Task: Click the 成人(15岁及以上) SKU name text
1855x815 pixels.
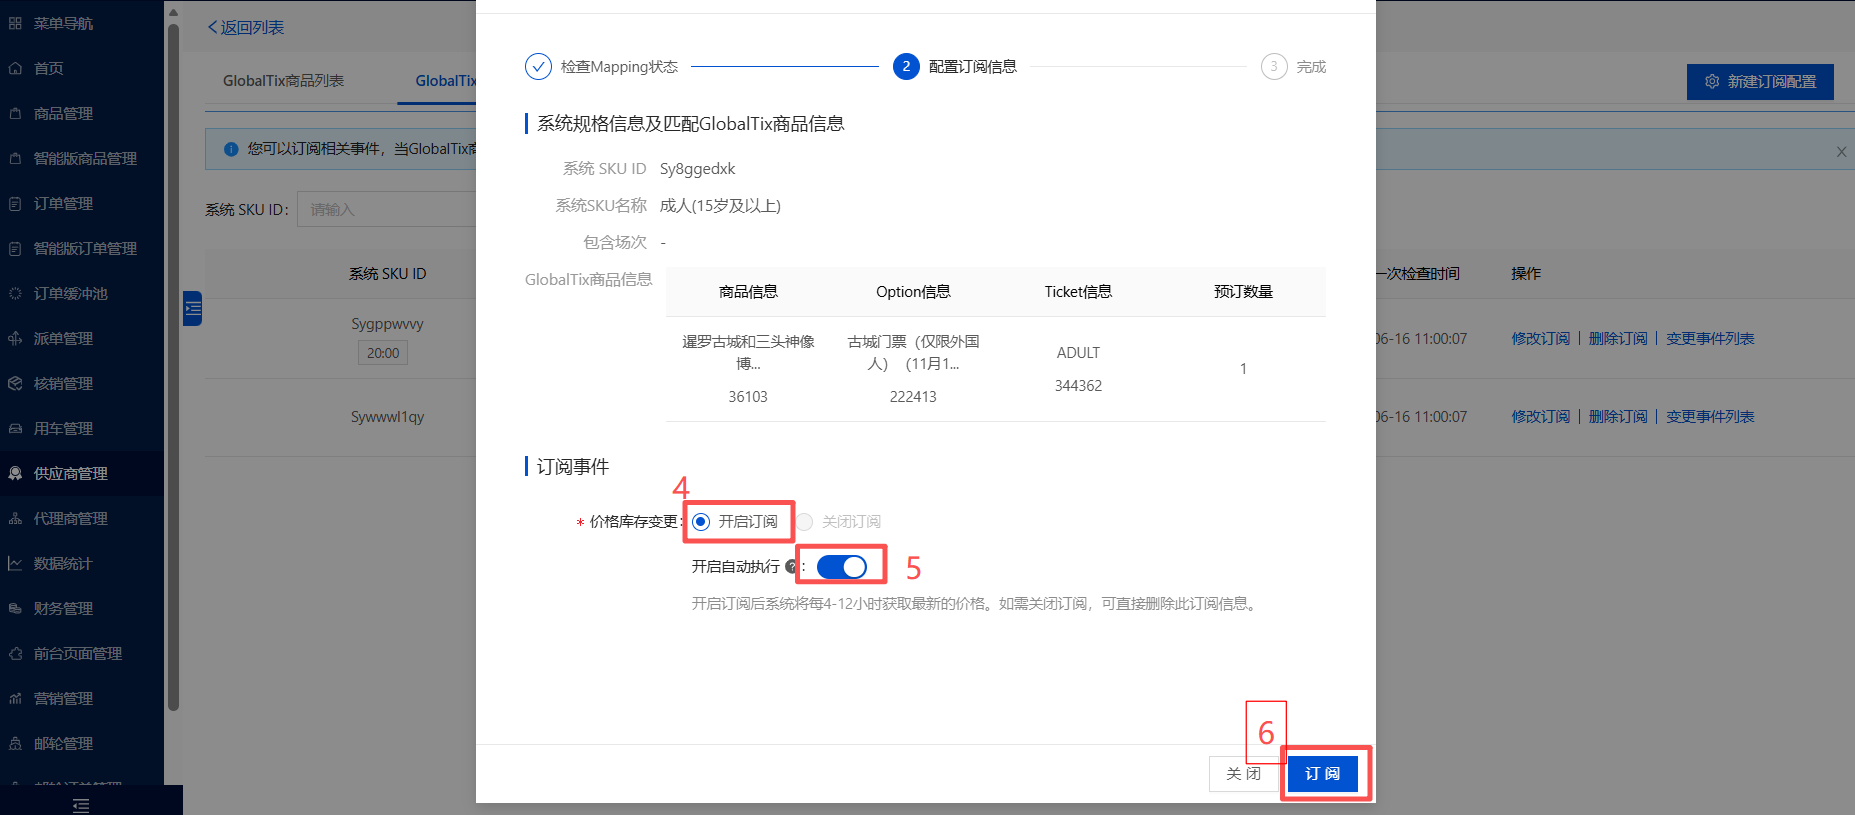Action: coord(720,205)
